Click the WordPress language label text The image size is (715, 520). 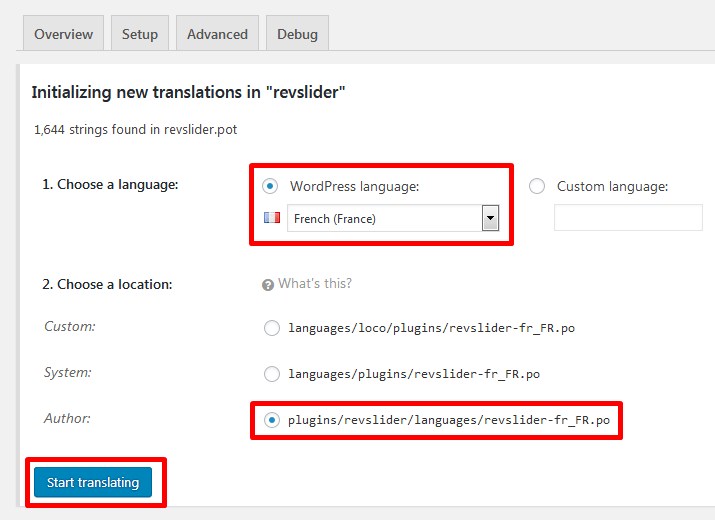pos(354,186)
